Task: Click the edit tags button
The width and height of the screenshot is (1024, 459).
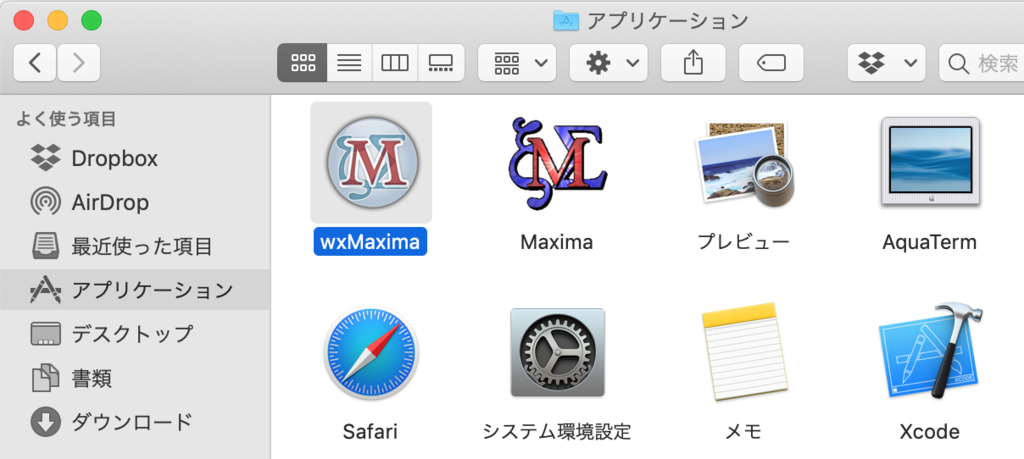Action: click(771, 63)
